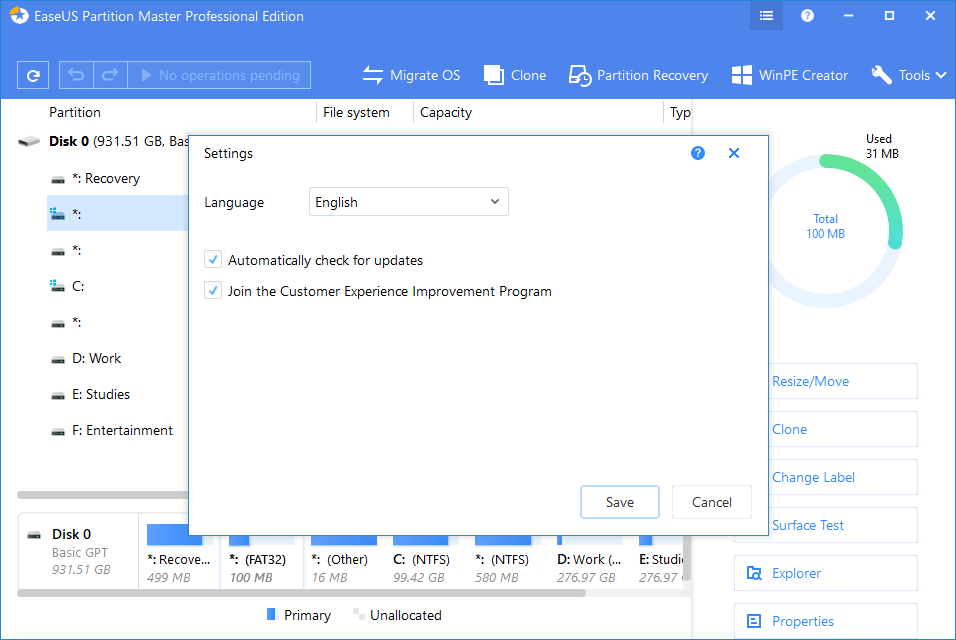Image resolution: width=956 pixels, height=640 pixels.
Task: Click the title bar help question icon
Action: pyautogui.click(x=807, y=16)
